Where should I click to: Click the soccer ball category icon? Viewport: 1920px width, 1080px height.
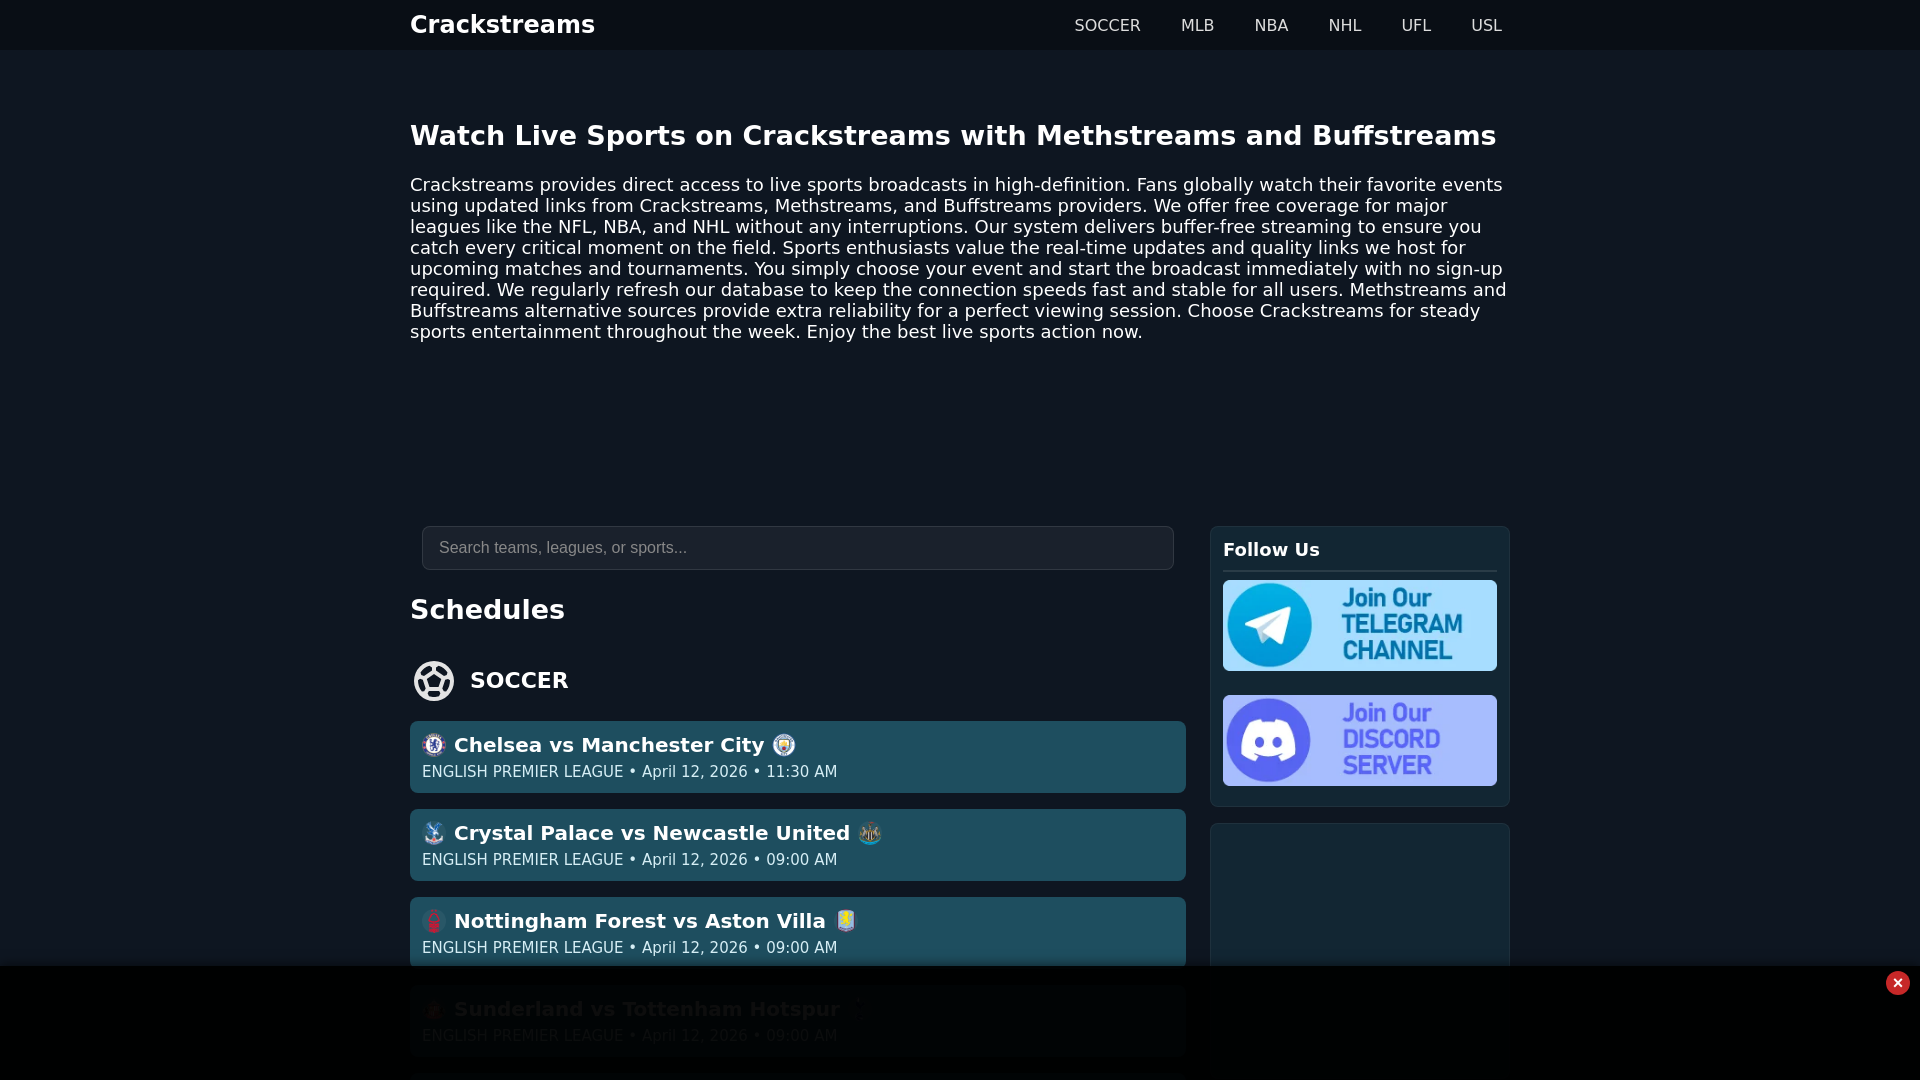434,681
